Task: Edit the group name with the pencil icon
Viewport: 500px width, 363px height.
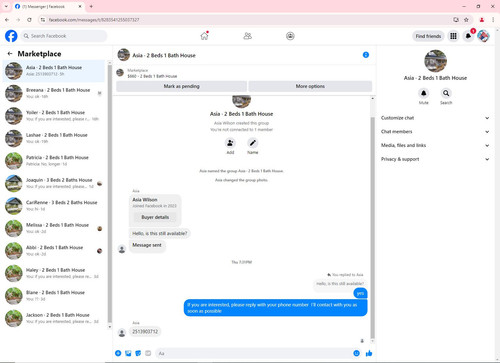Action: click(x=253, y=143)
